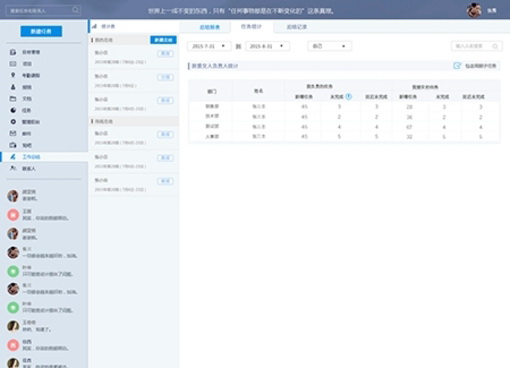Click the search field in the top bar

43,11
